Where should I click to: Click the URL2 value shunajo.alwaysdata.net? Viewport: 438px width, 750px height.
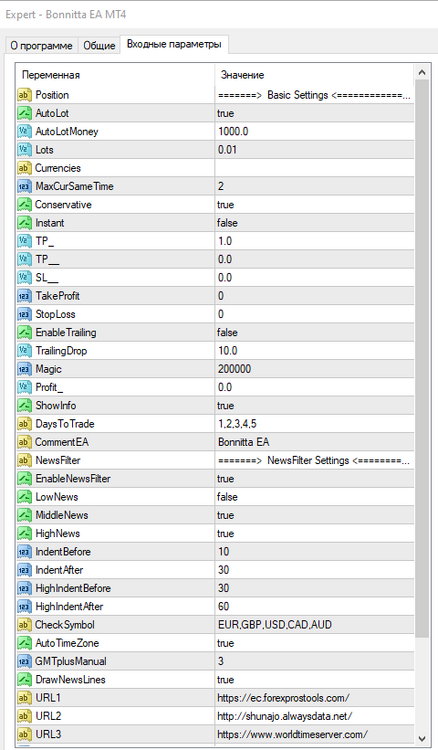click(285, 716)
